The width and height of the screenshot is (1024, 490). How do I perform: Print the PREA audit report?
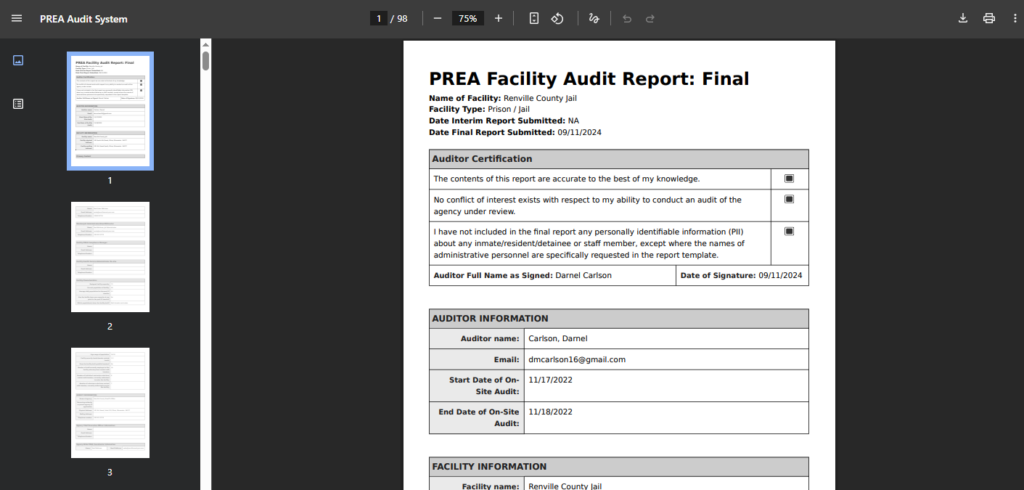[989, 18]
